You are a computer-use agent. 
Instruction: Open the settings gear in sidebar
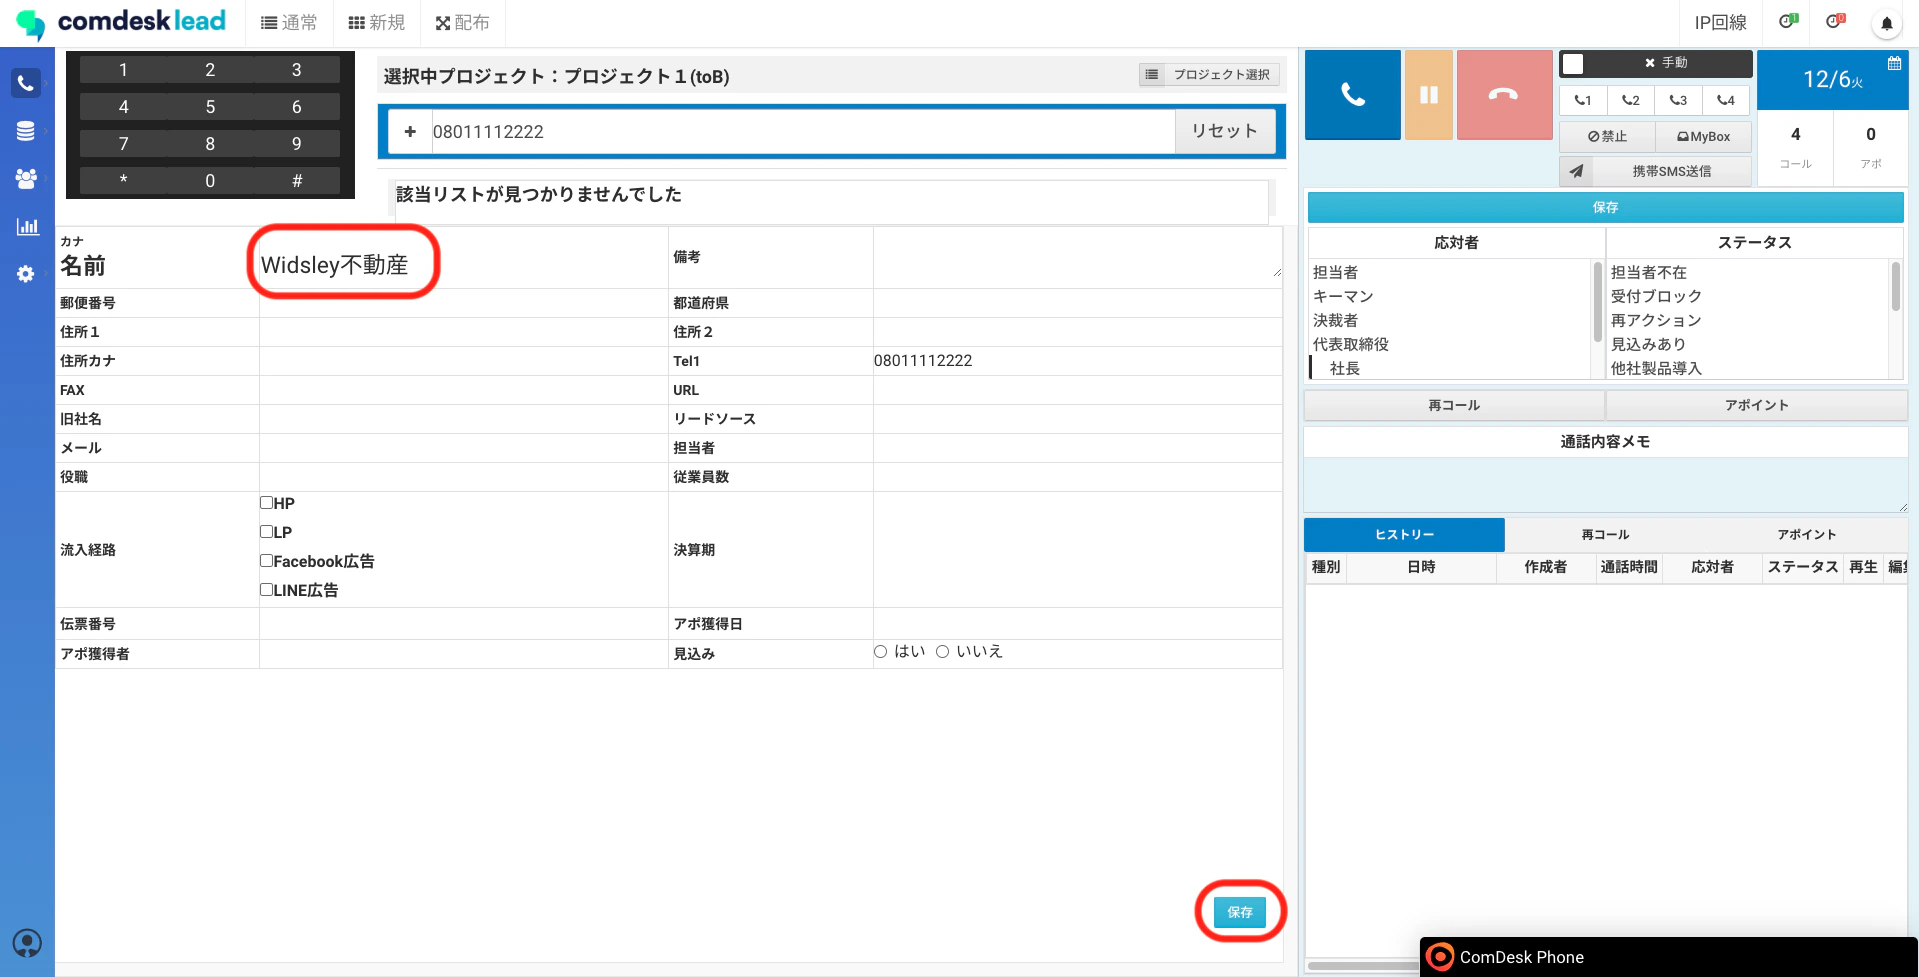pos(26,274)
